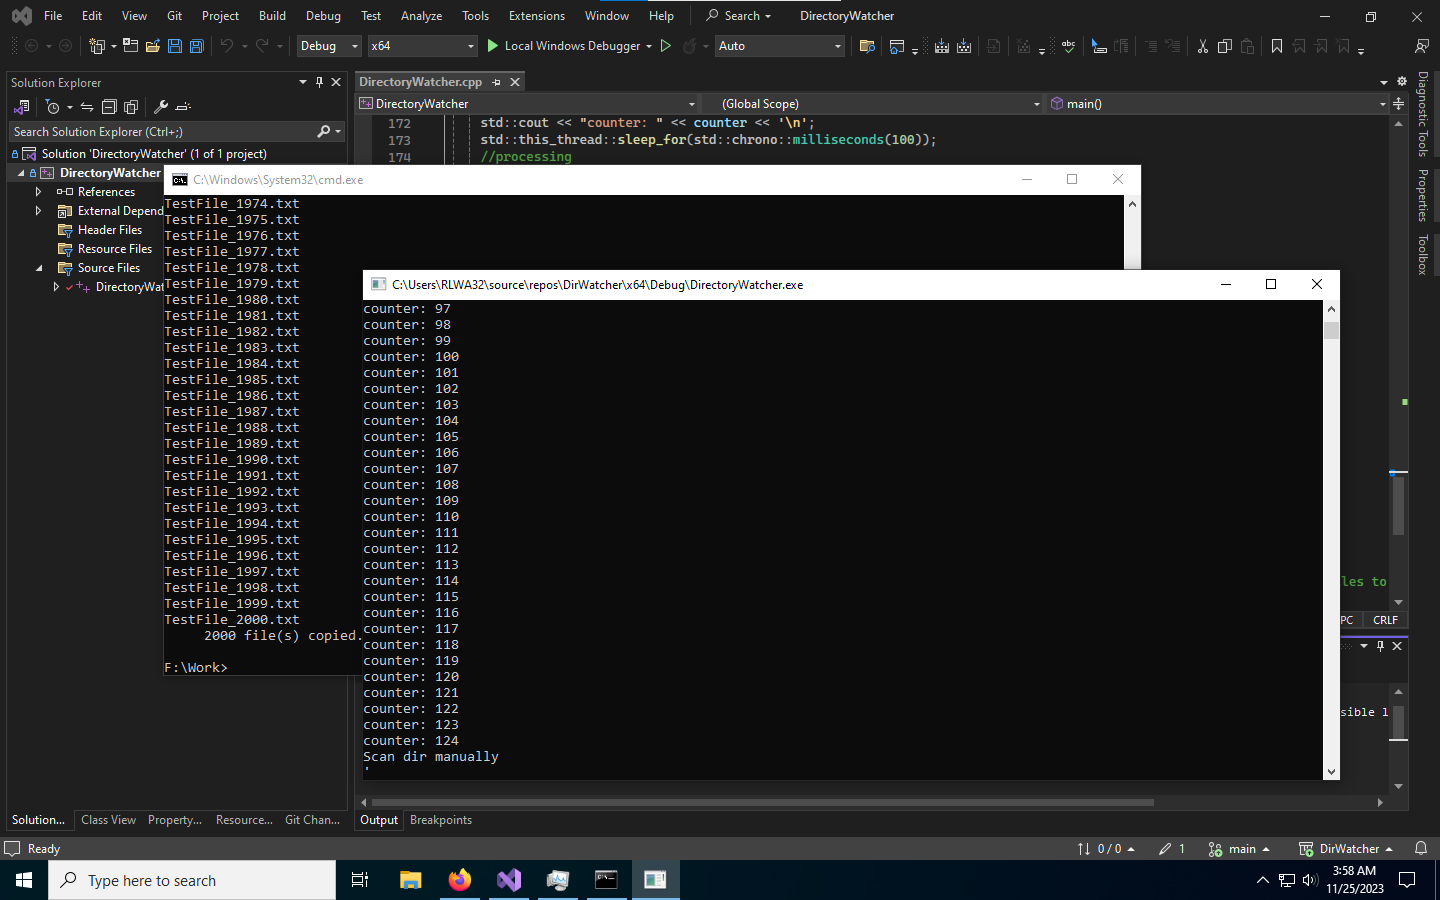
Task: Click the horizontal scrollbar above the Output tab
Action: coord(763,802)
